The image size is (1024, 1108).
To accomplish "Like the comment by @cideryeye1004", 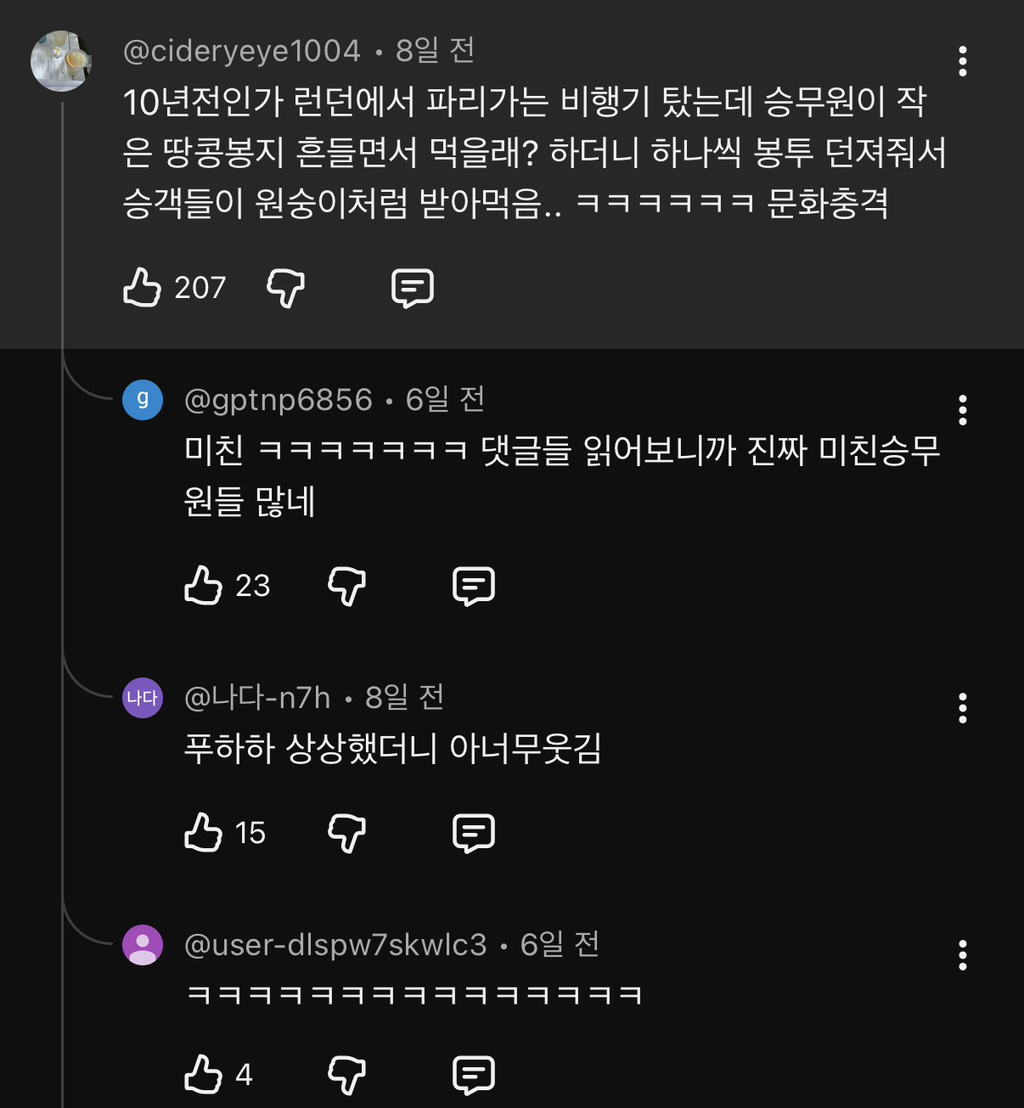I will pos(142,288).
